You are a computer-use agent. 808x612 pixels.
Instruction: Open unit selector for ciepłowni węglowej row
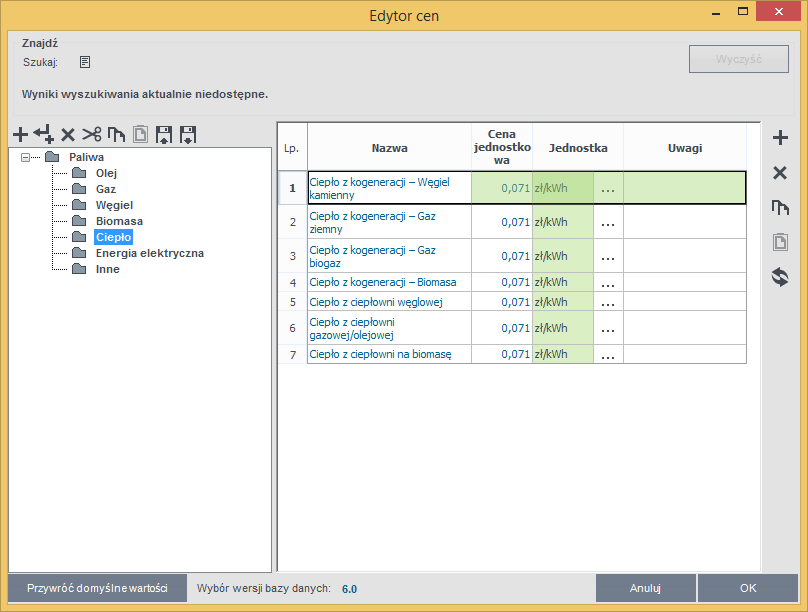tap(608, 302)
